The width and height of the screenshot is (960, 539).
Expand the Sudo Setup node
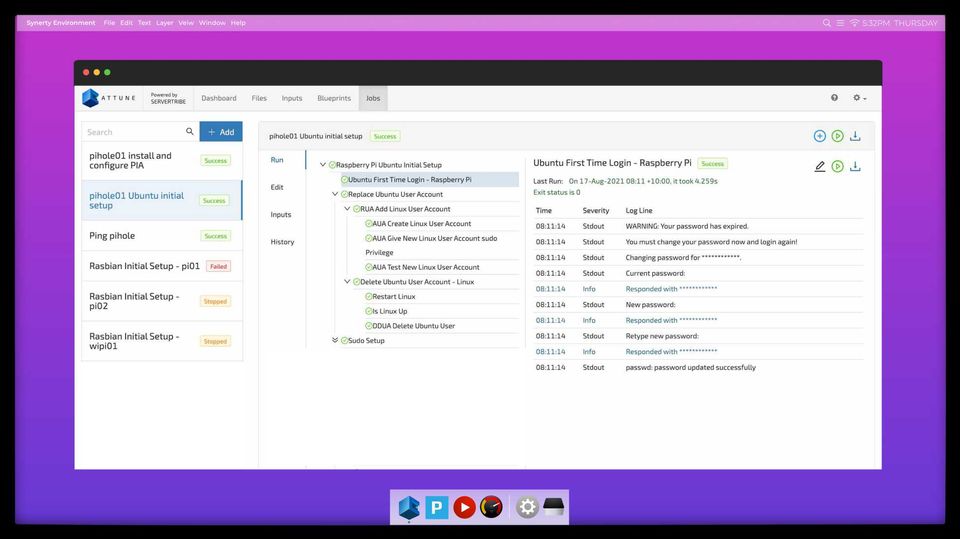point(335,340)
